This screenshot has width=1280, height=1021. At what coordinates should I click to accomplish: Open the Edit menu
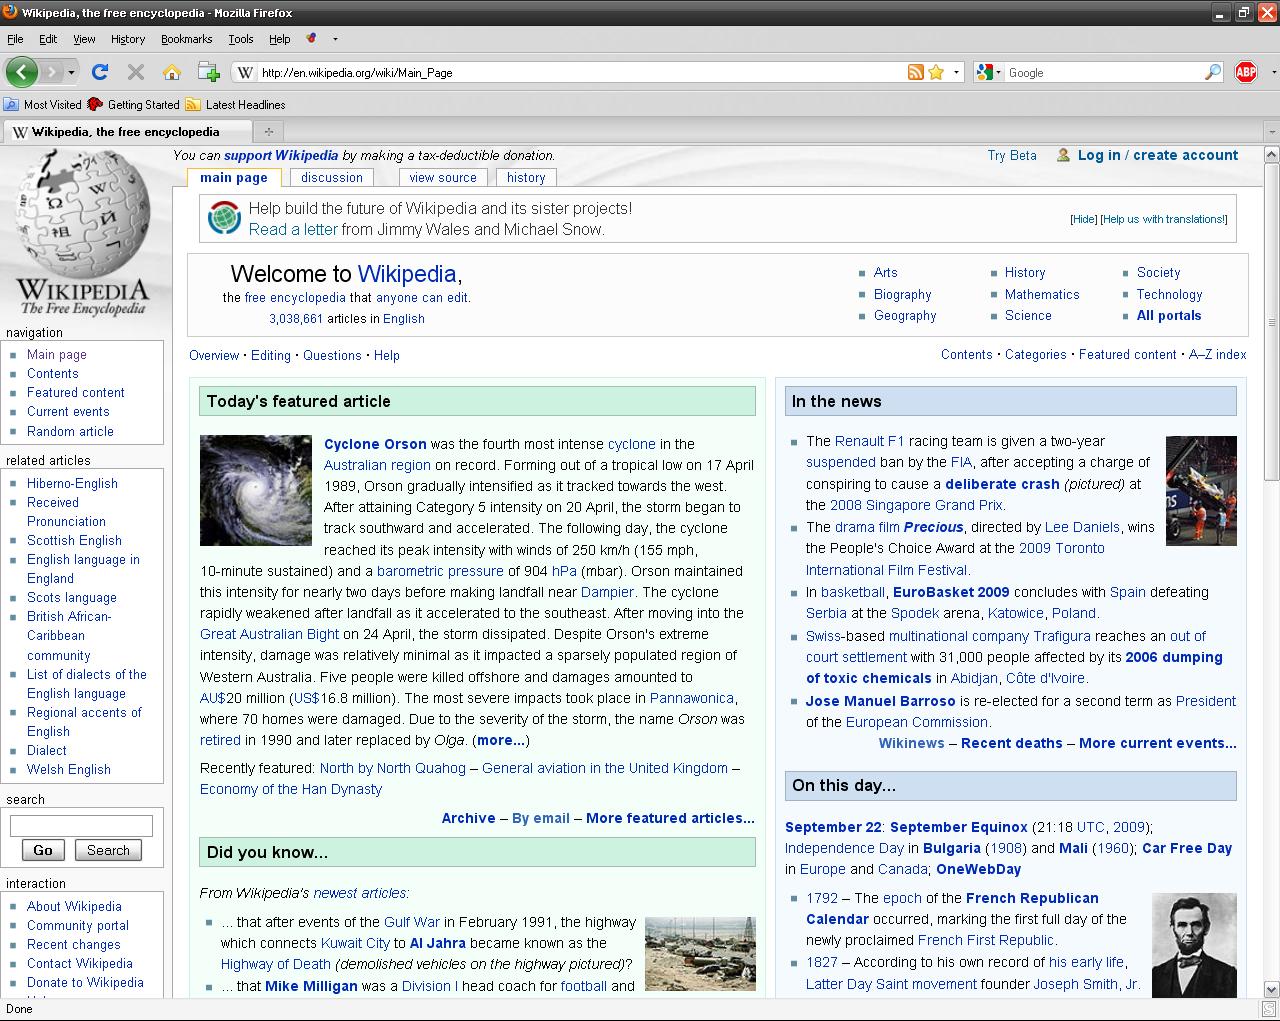tap(48, 39)
